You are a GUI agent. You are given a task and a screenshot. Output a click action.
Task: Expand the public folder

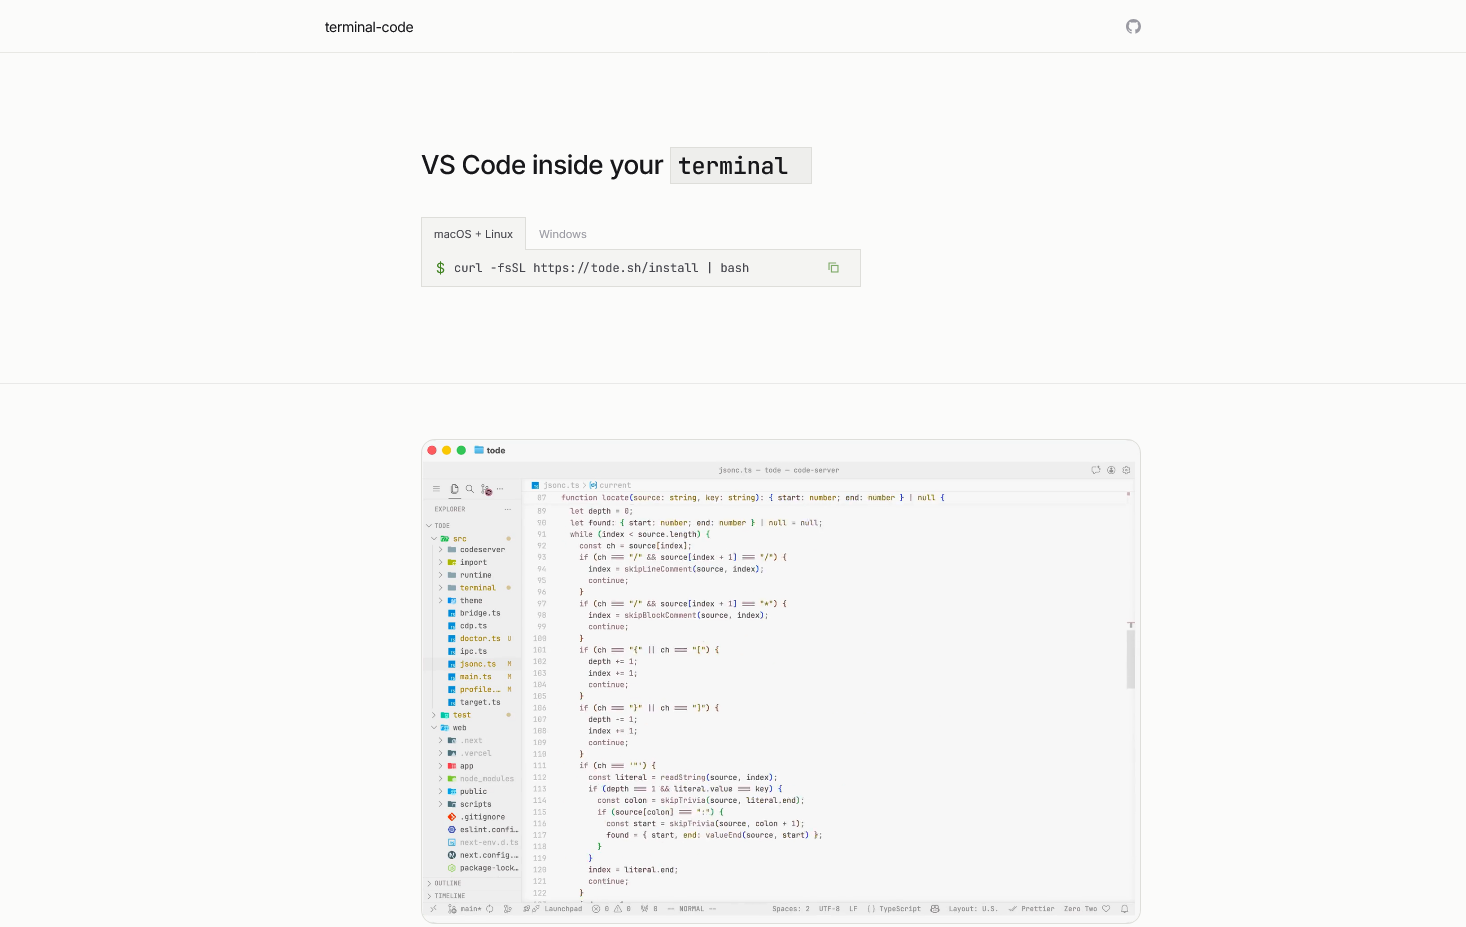pos(440,792)
